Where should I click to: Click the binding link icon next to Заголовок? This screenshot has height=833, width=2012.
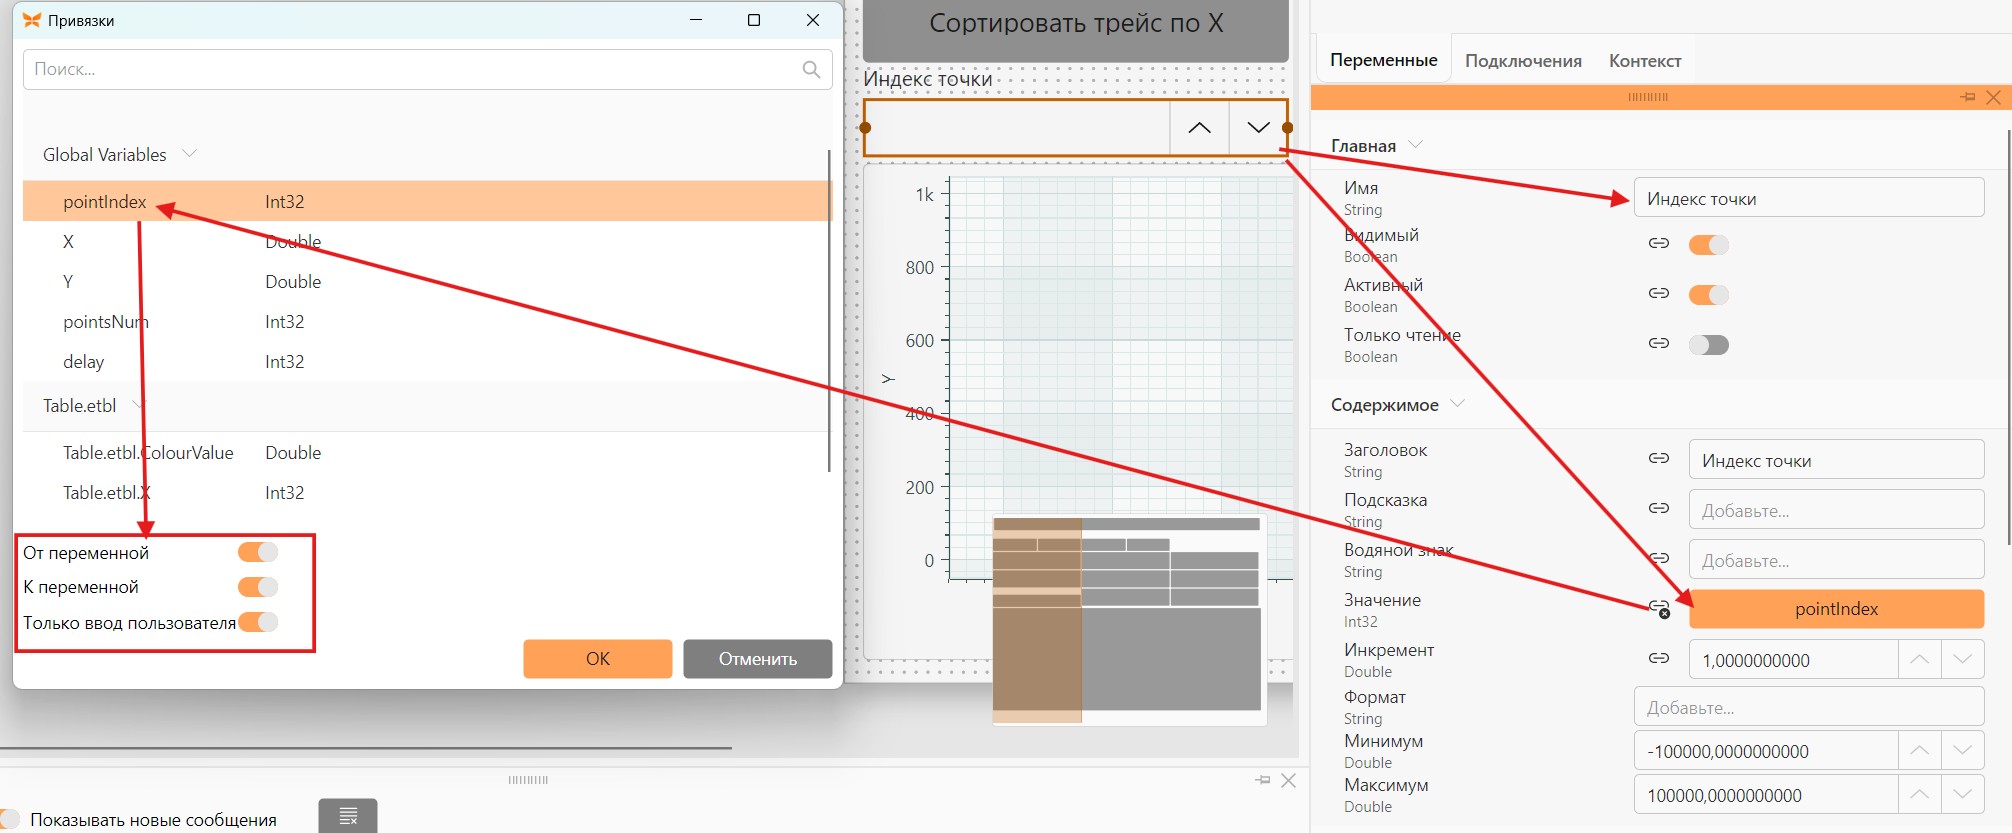coord(1659,458)
